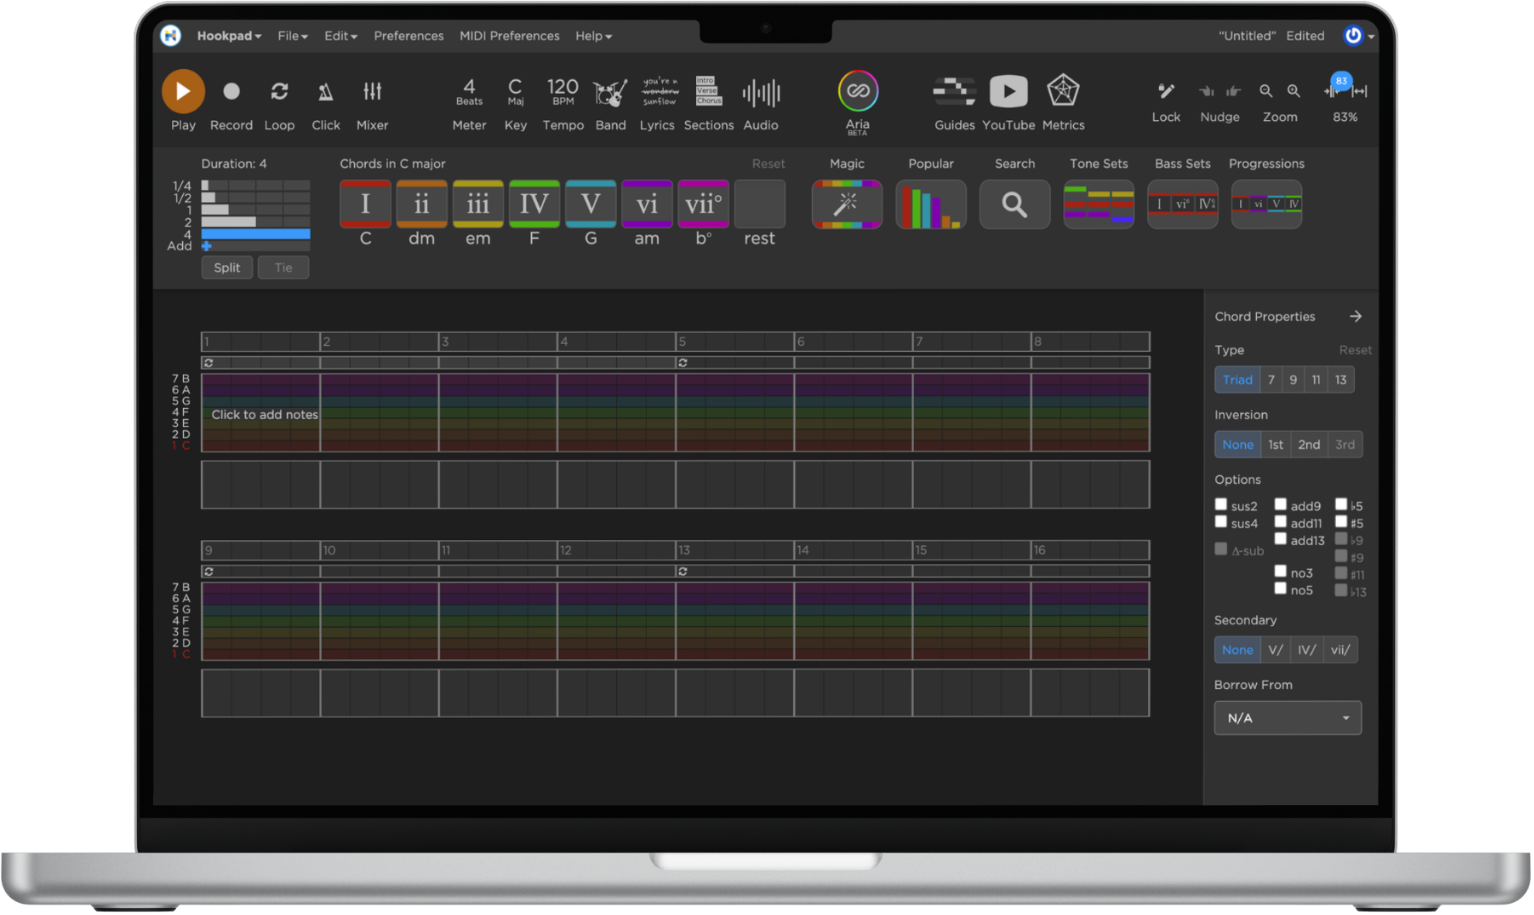Viewport: 1534px width, 915px height.
Task: Open the Help dropdown menu
Action: [593, 36]
